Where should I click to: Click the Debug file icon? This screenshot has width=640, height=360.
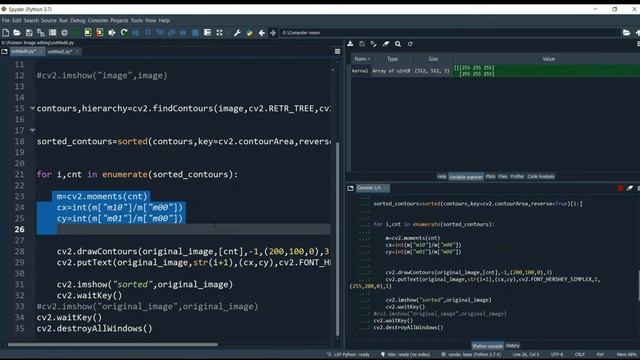click(136, 33)
